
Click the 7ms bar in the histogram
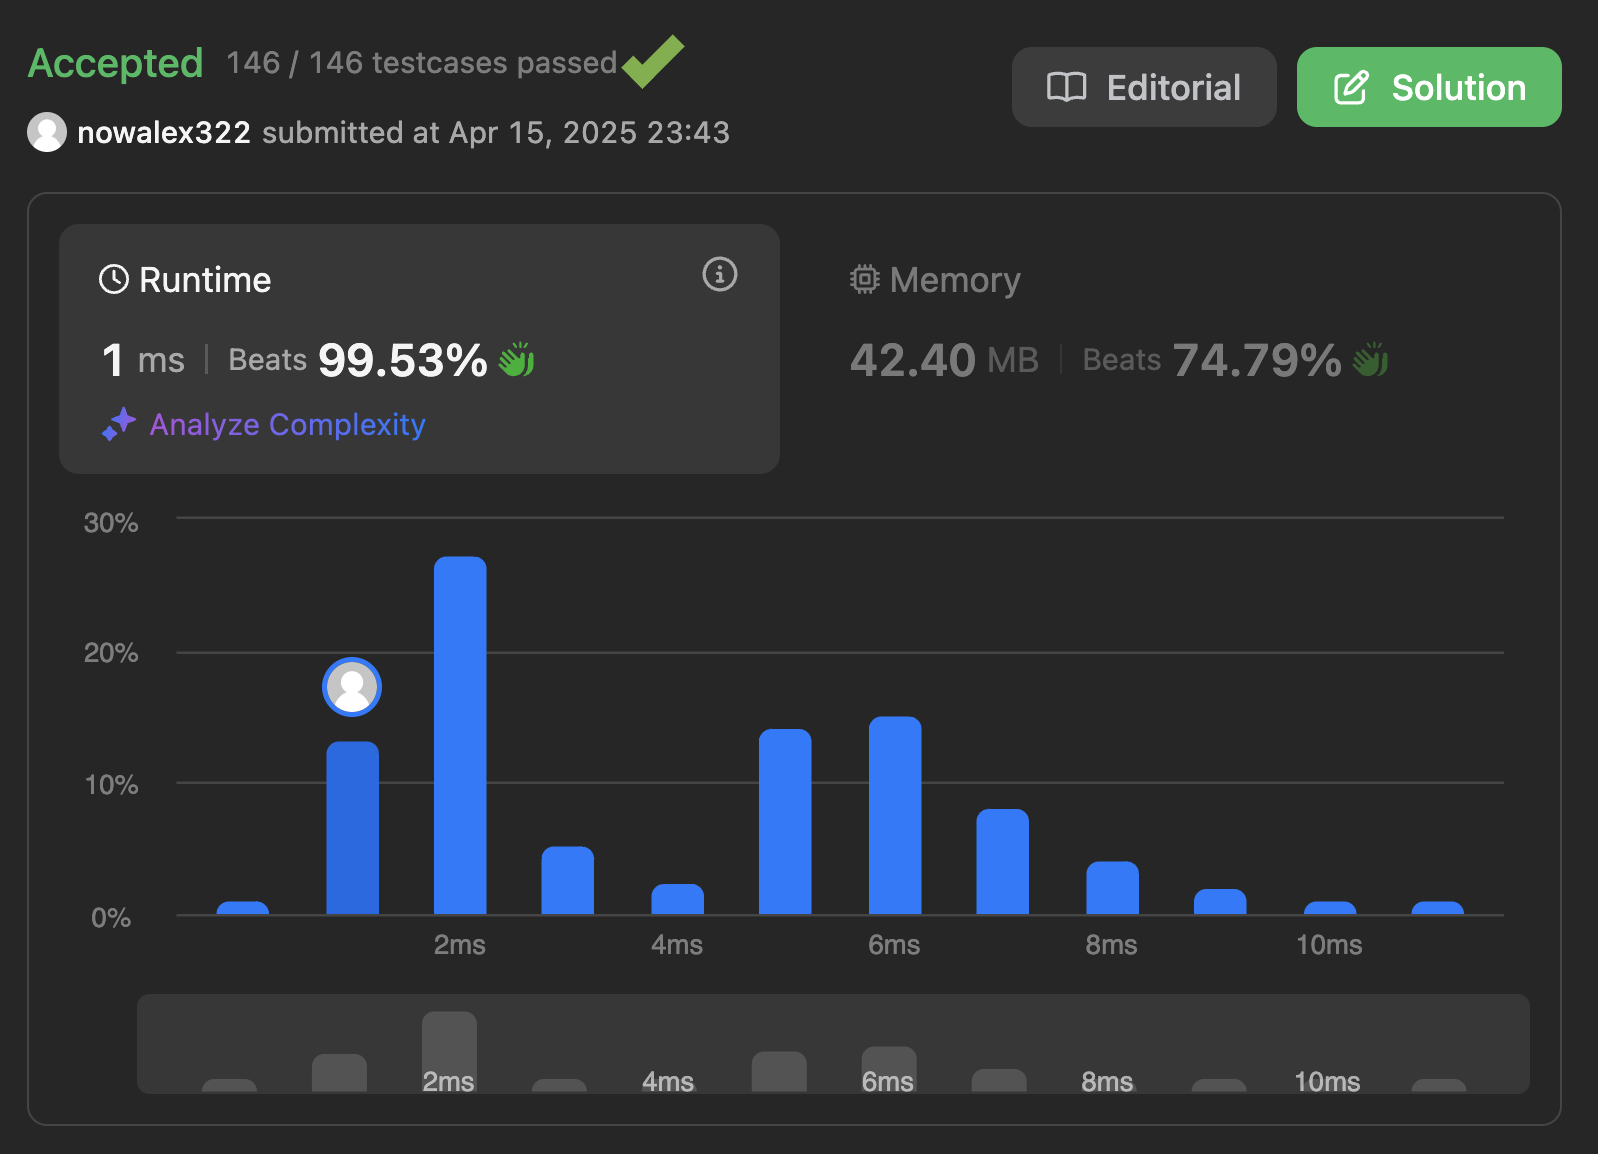[x=1002, y=861]
